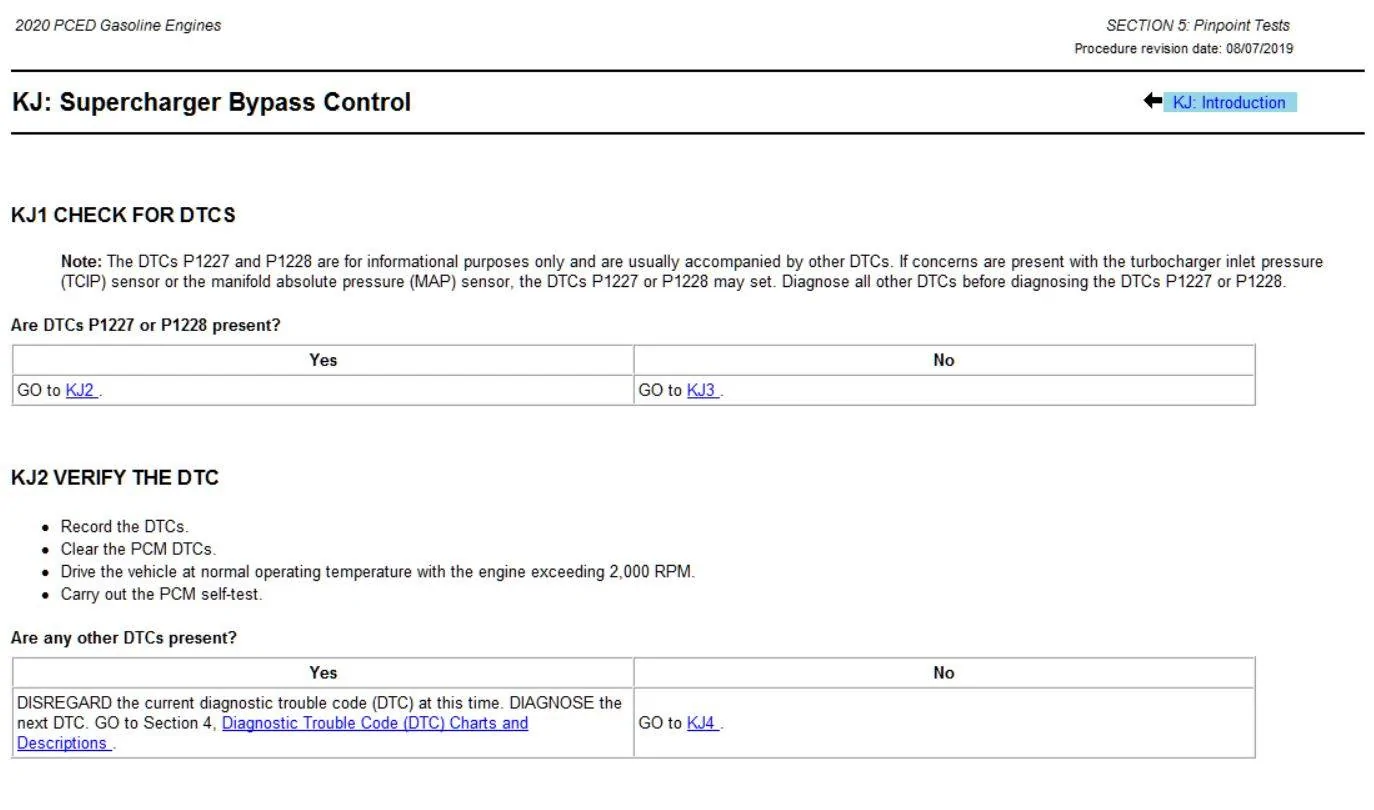1374x810 pixels.
Task: Open Diagnostic Trouble Code Charts and Descriptions link
Action: click(x=272, y=733)
